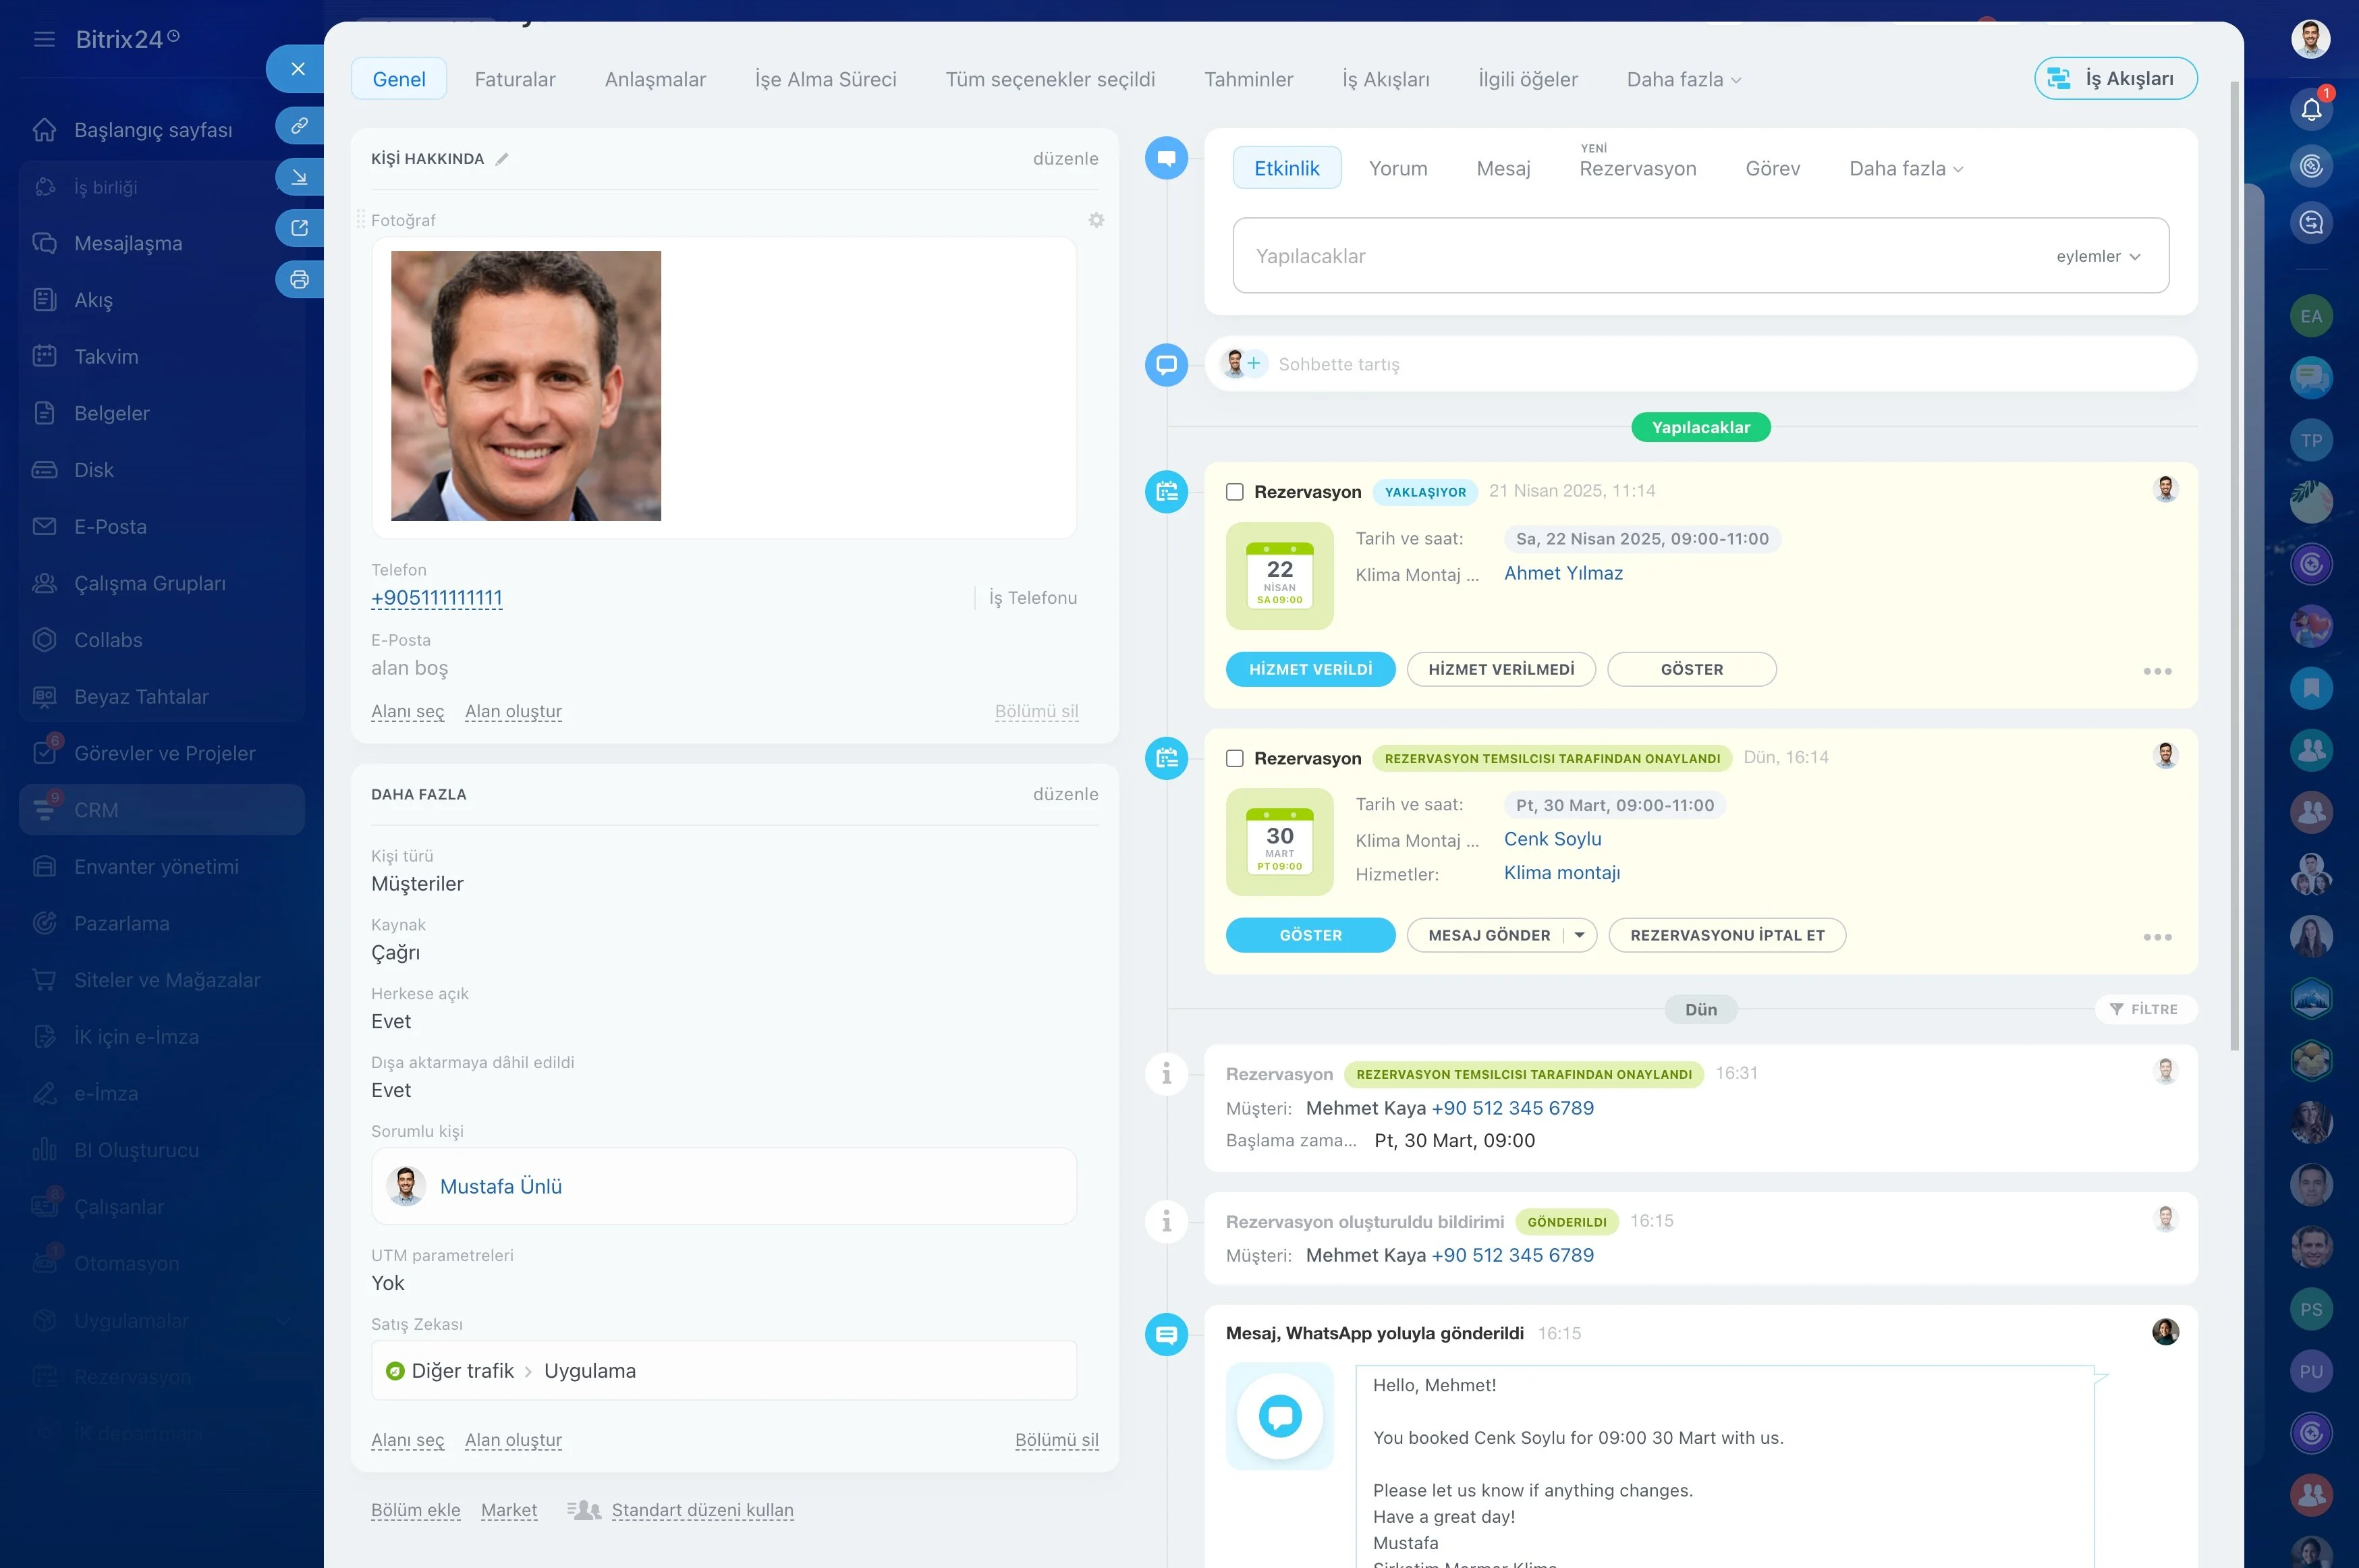2359x1568 pixels.
Task: Click the booking icon for the 30 Mart reservation
Action: [x=1166, y=758]
